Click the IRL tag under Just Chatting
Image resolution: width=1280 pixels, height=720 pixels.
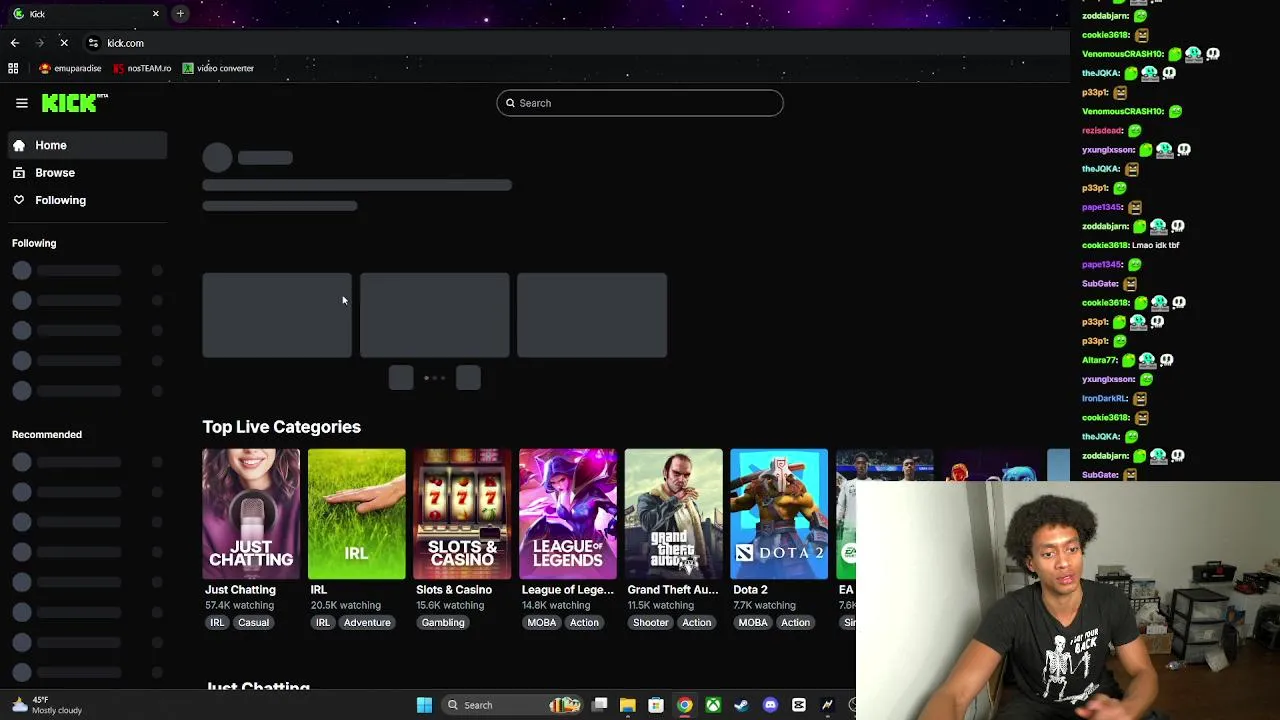point(217,623)
